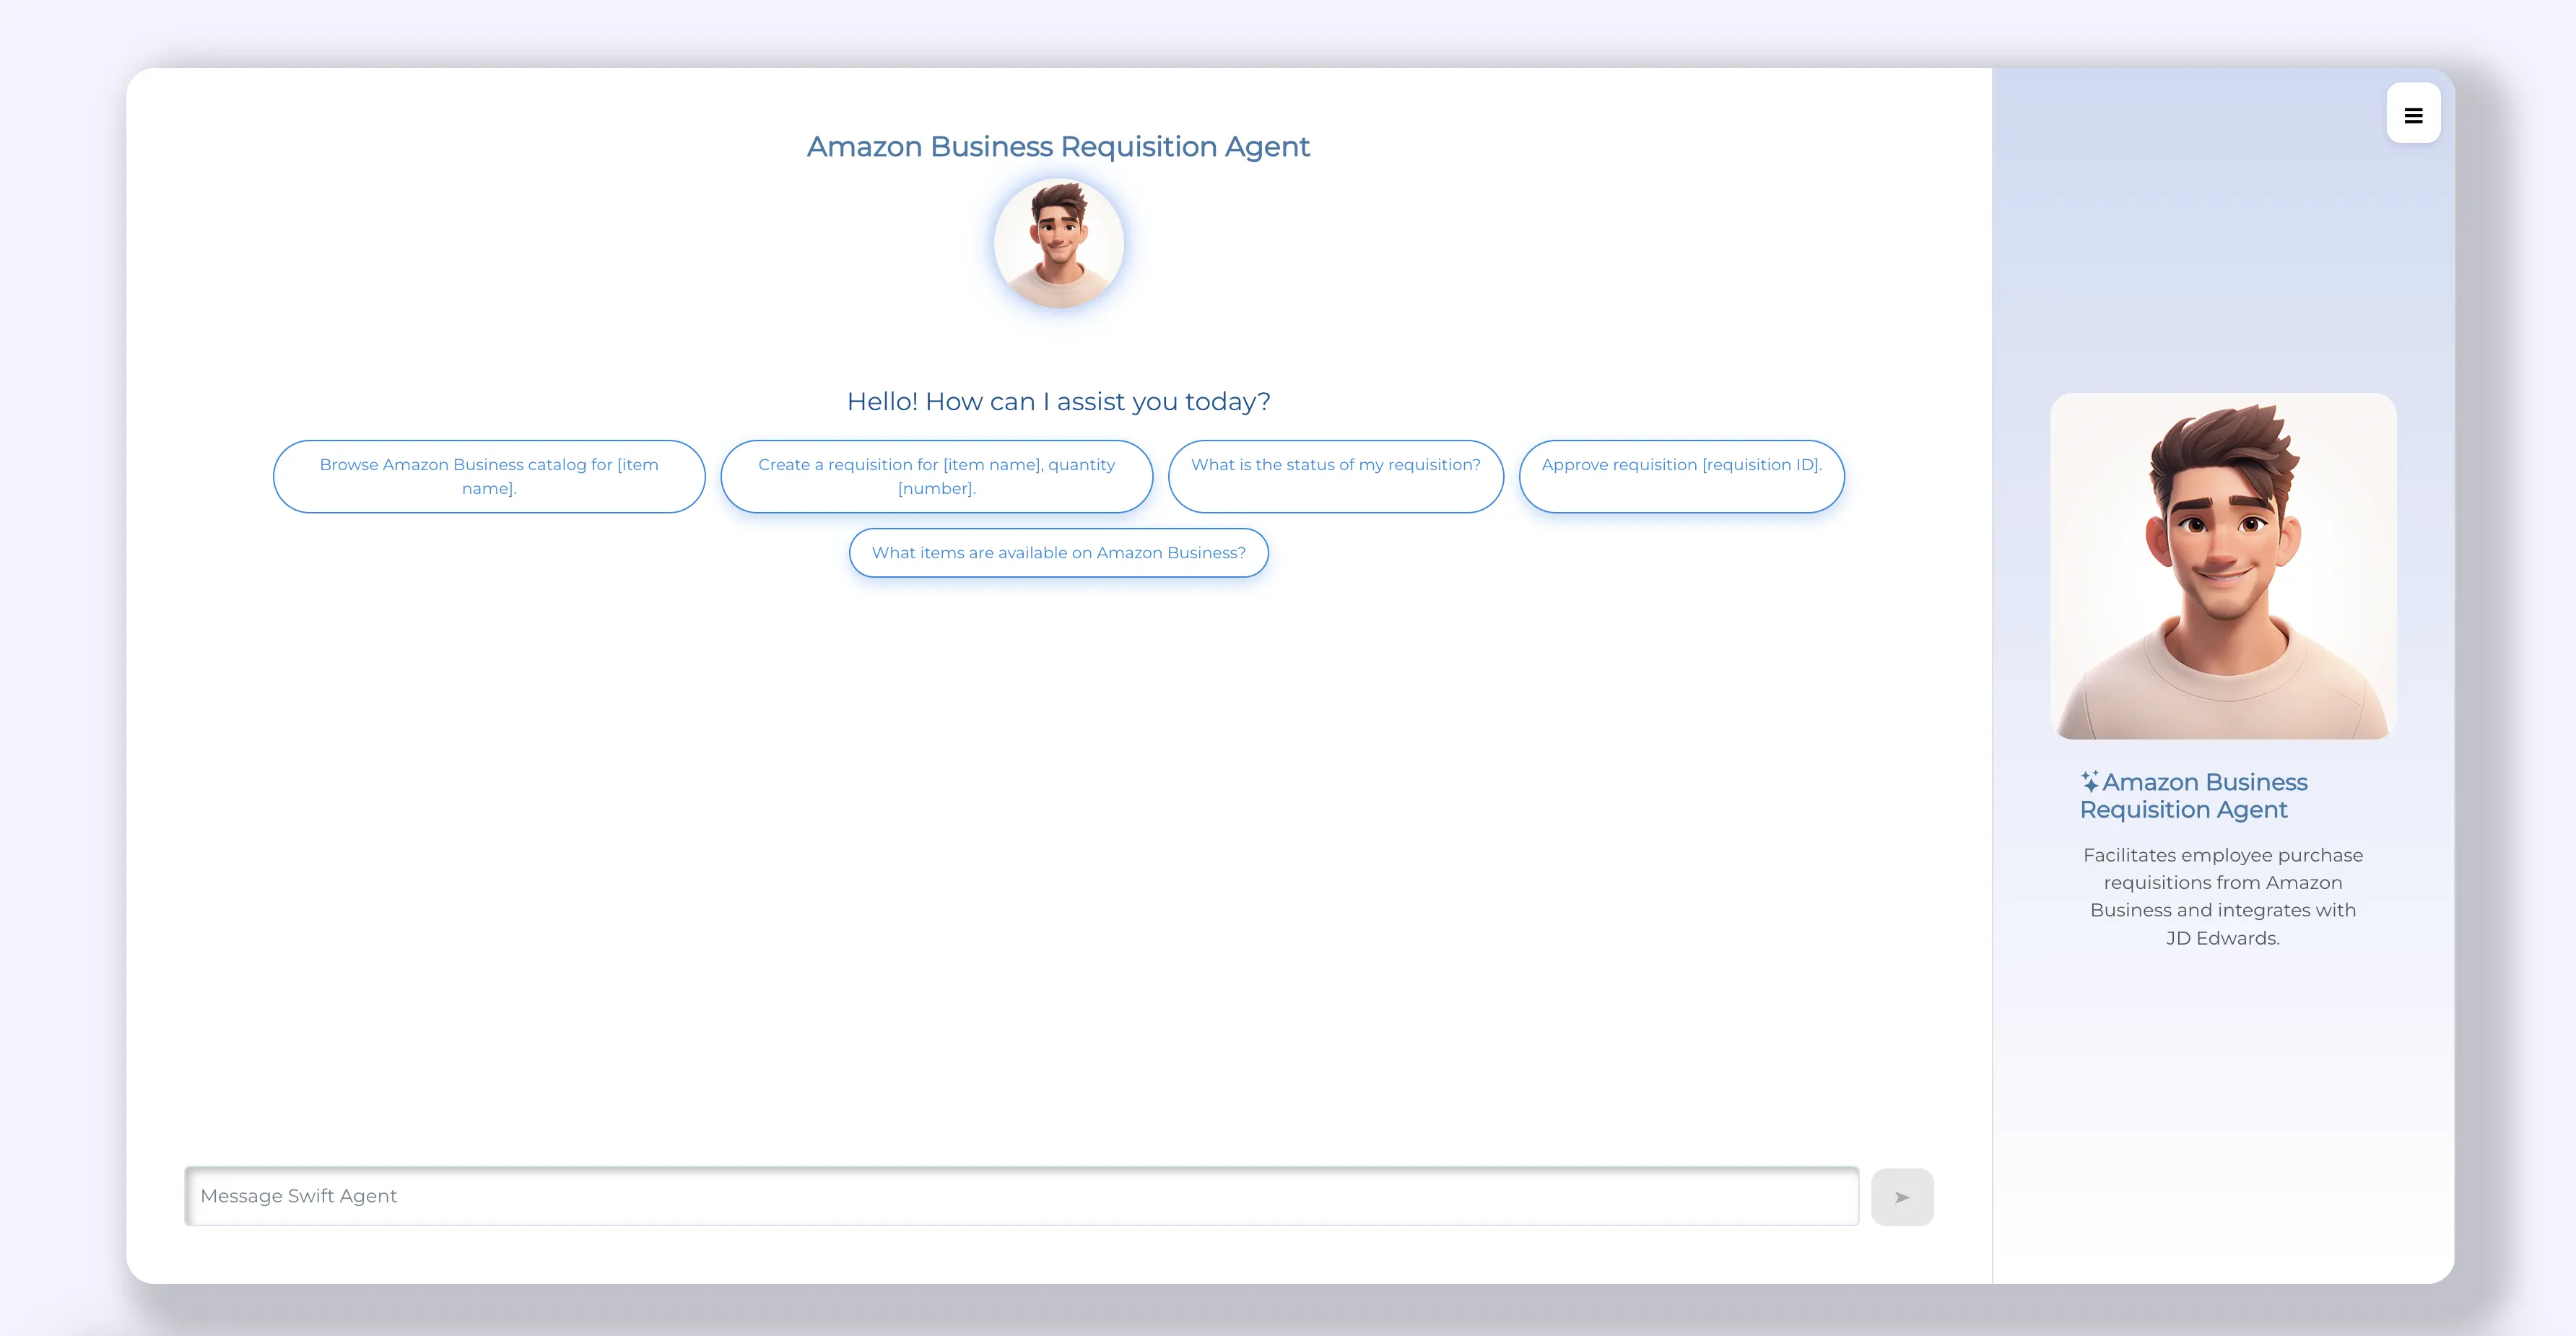This screenshot has width=2576, height=1336.
Task: Ask what is the status of my requisition
Action: click(1335, 476)
